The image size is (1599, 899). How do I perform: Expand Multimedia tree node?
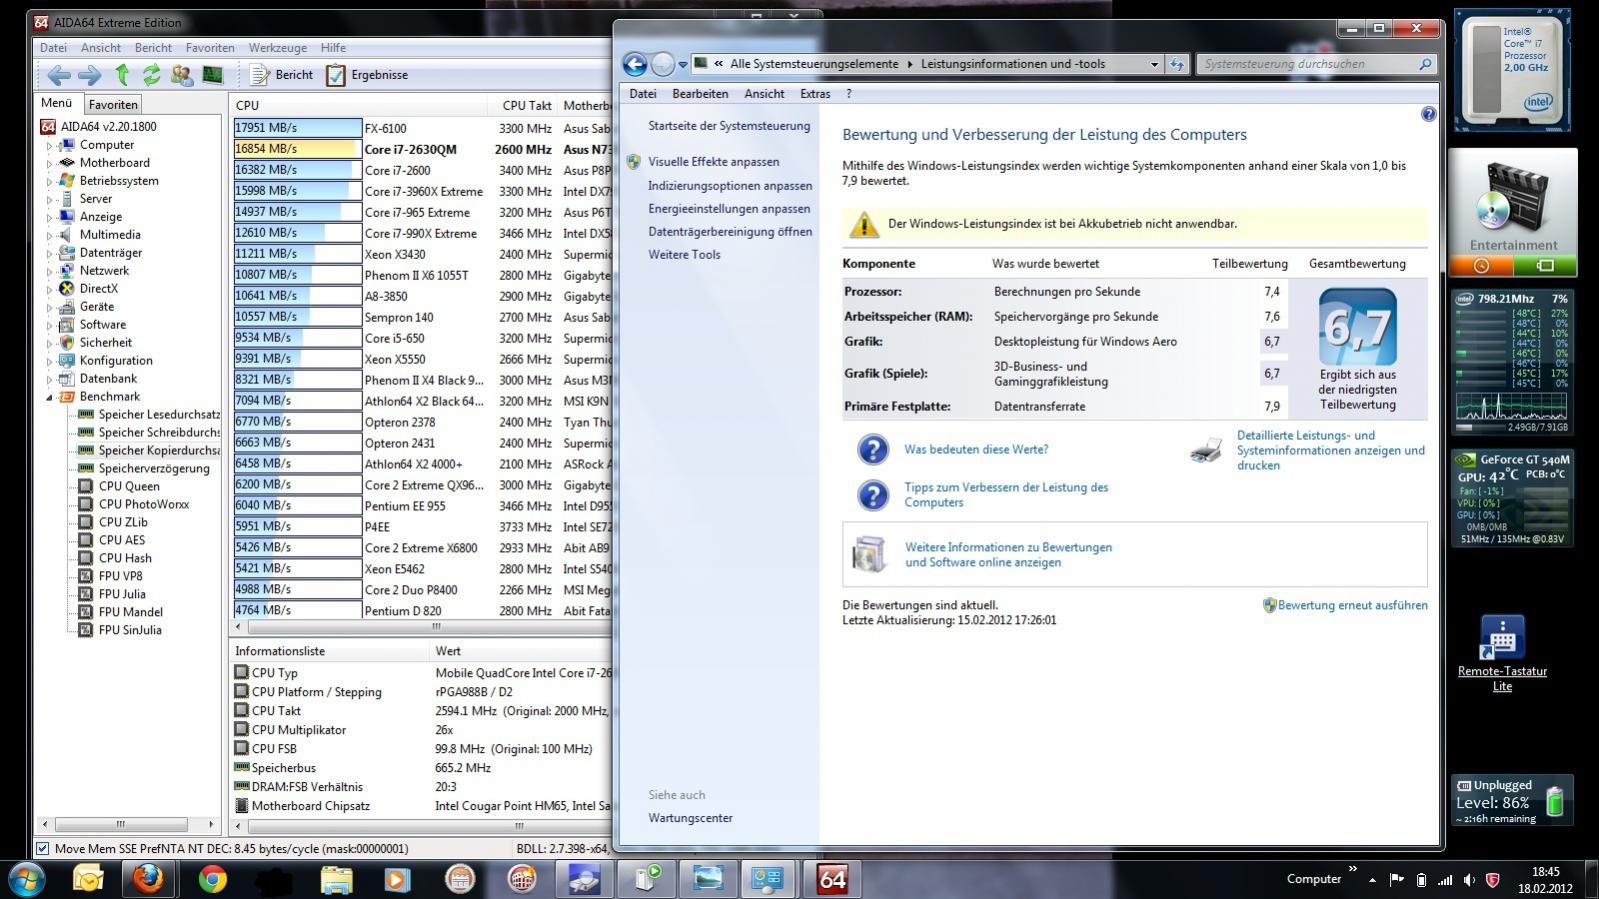tap(49, 235)
